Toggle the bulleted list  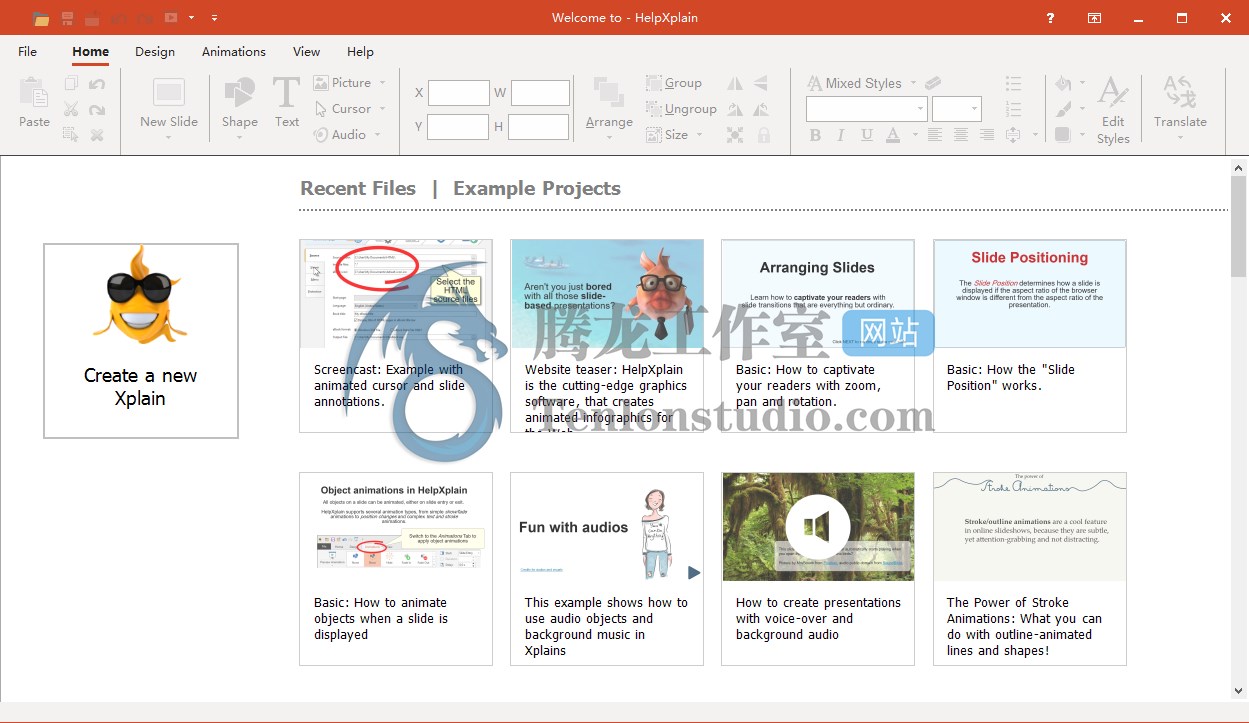coord(1013,83)
